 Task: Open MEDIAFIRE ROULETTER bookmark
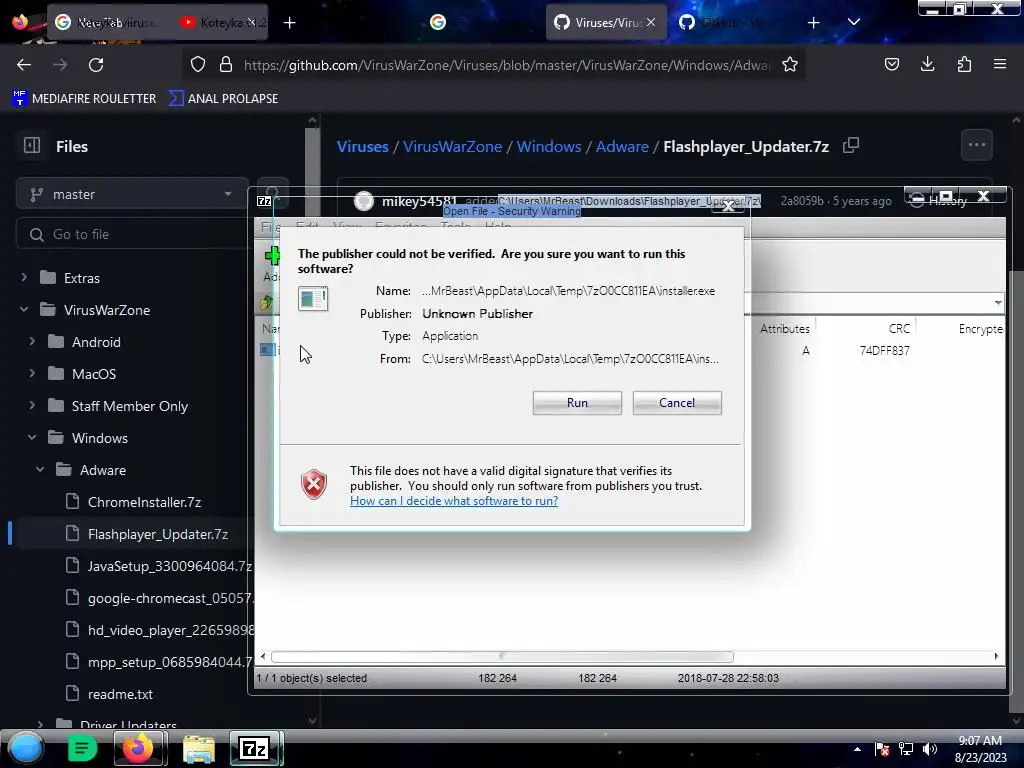click(85, 99)
